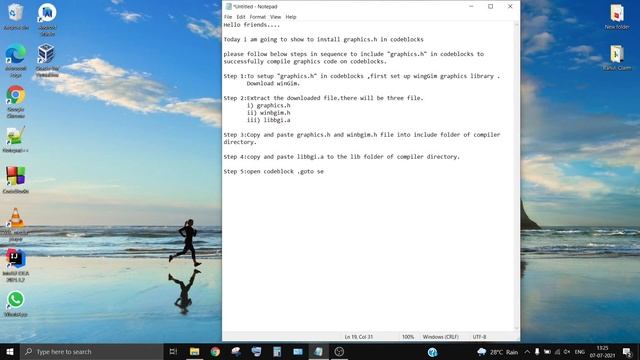Open the Oracle VM VirtualBox desktop shortcut
This screenshot has height=360, width=640.
tap(47, 60)
